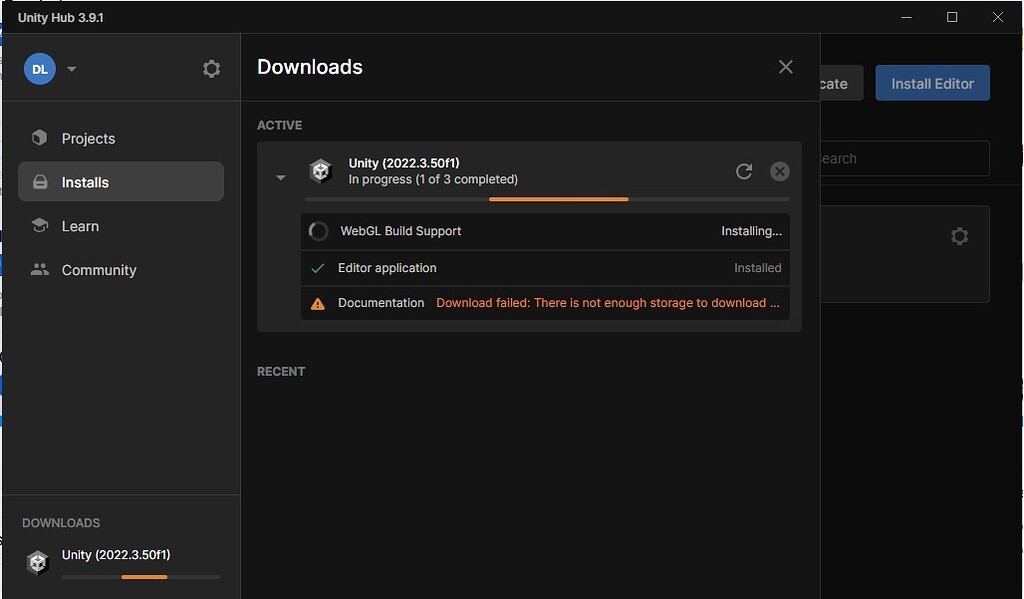Open the Community people icon
The width and height of the screenshot is (1024, 599).
tap(39, 269)
